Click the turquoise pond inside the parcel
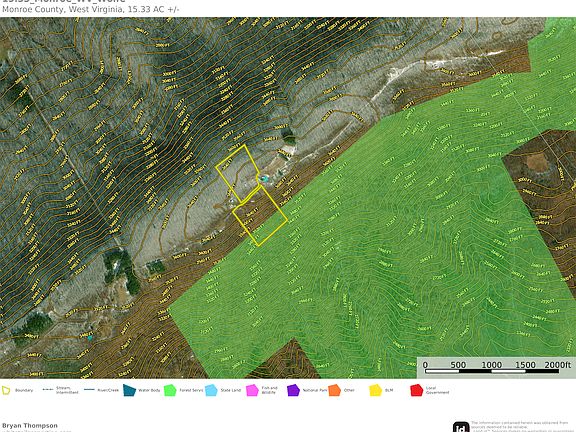This screenshot has height=432, width=576. coord(264,179)
